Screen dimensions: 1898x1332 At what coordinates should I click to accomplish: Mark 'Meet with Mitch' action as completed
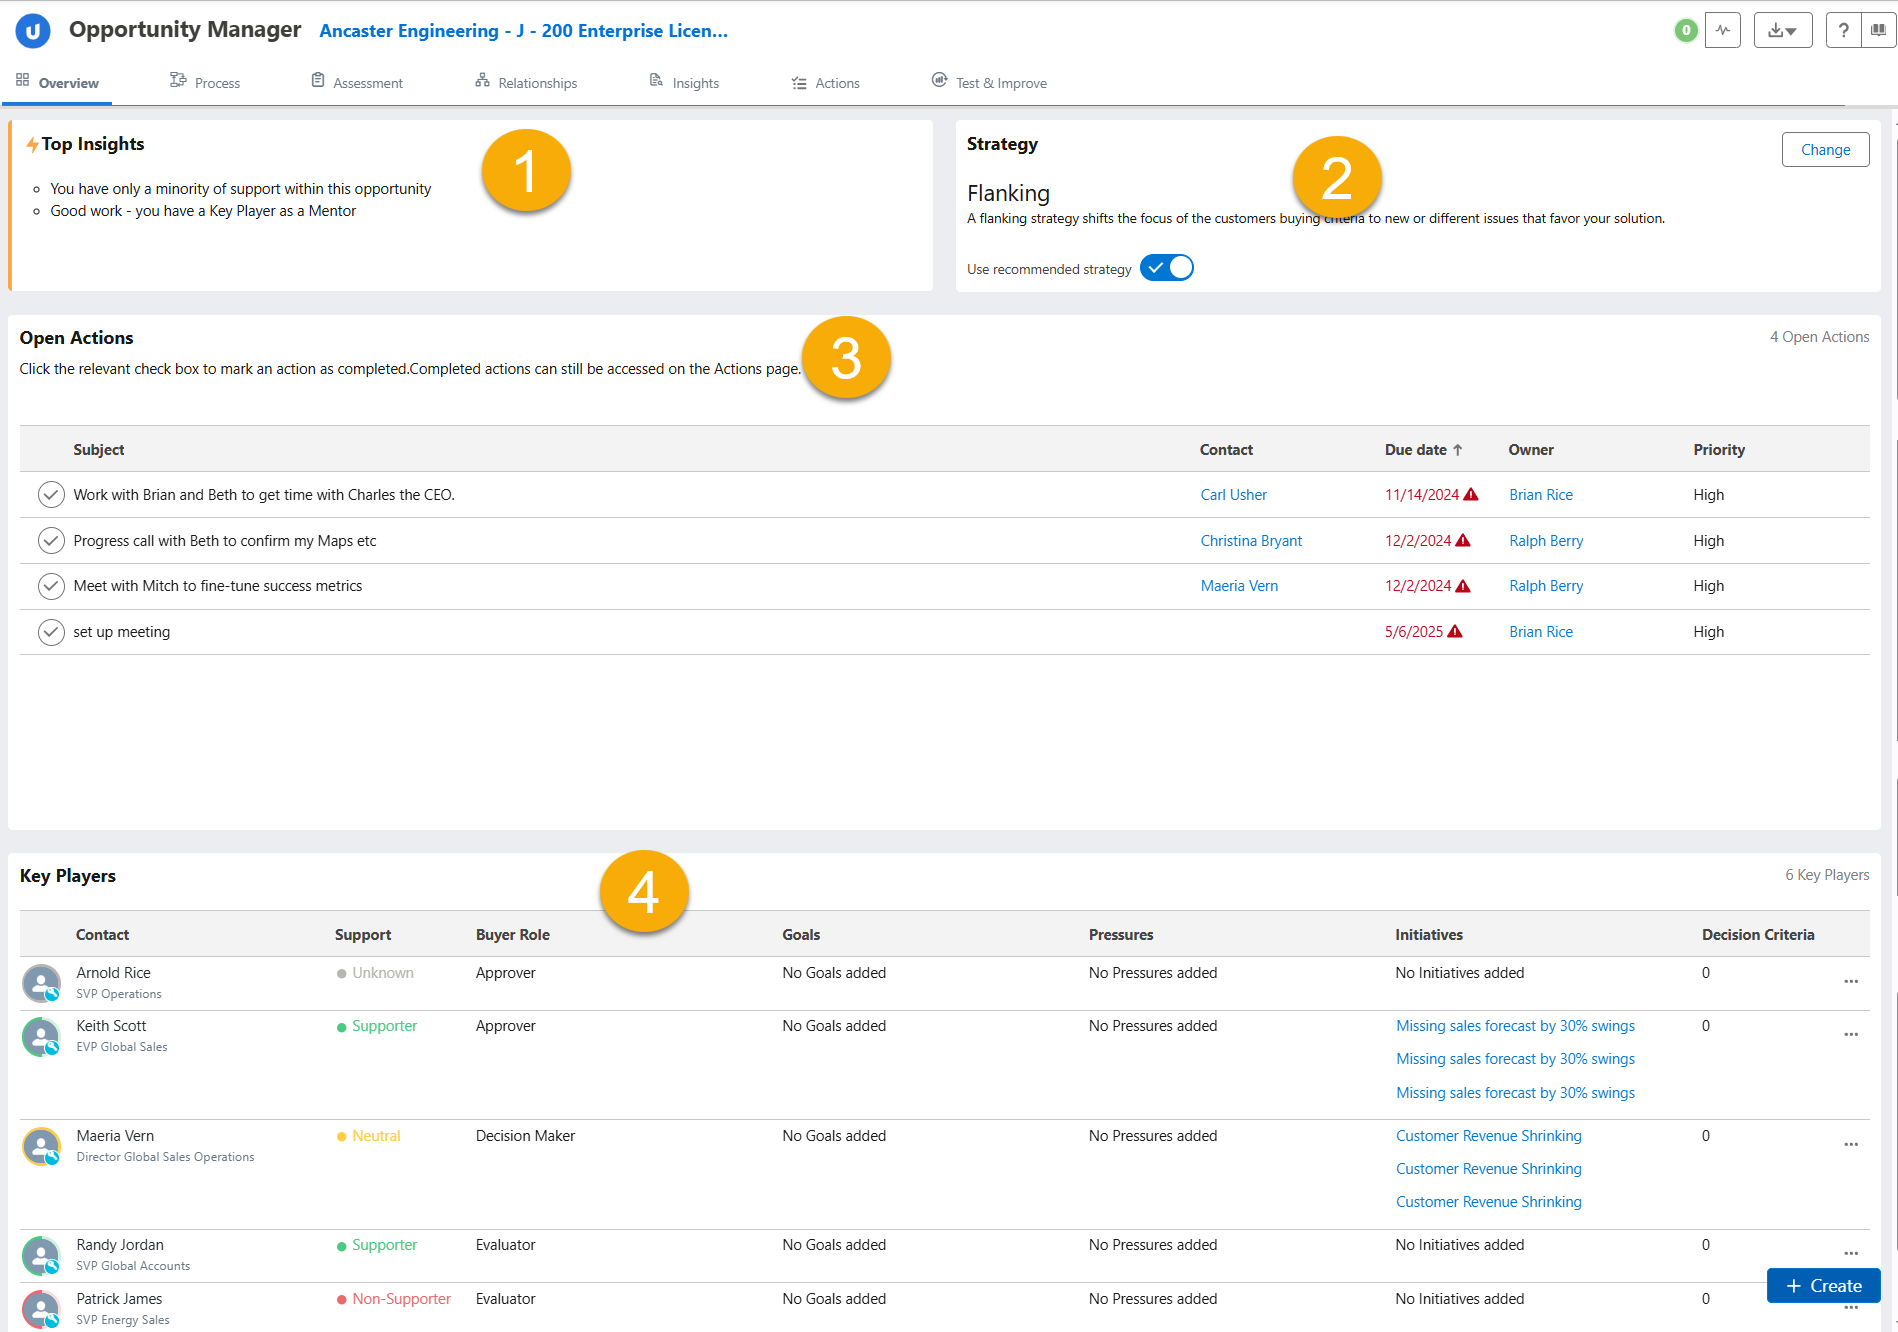pos(51,586)
